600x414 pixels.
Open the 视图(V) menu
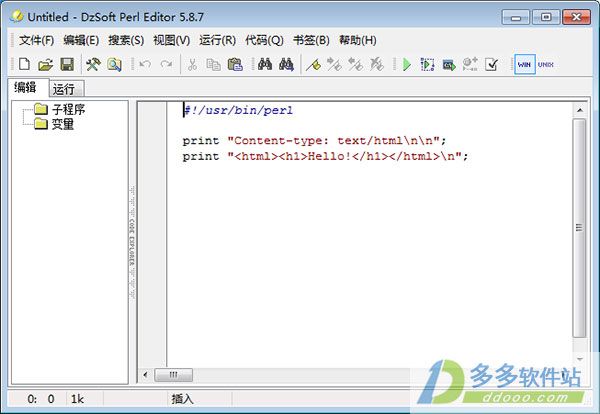coord(171,40)
